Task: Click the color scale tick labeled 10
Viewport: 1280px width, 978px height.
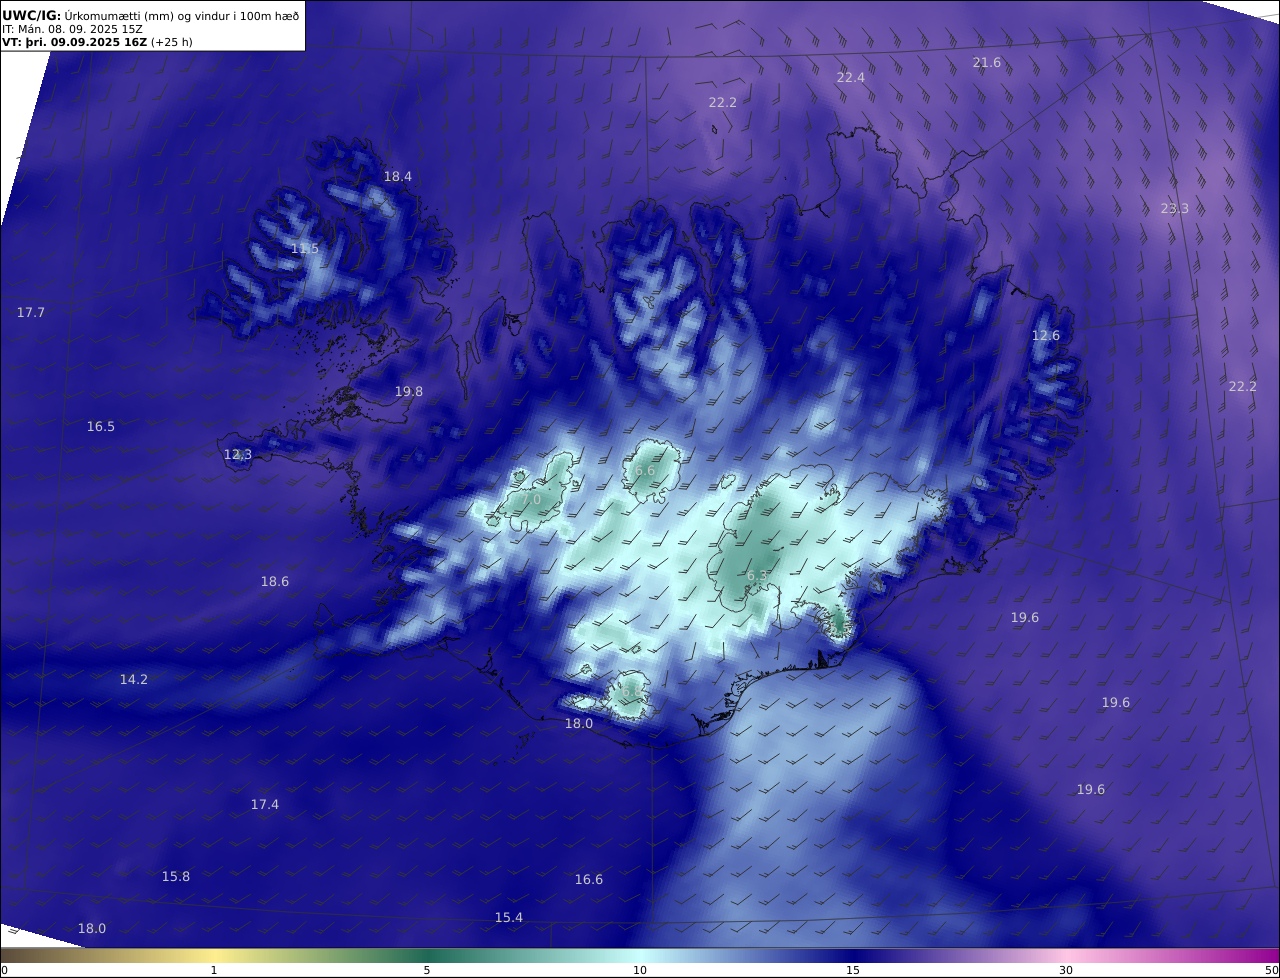Action: (x=640, y=970)
